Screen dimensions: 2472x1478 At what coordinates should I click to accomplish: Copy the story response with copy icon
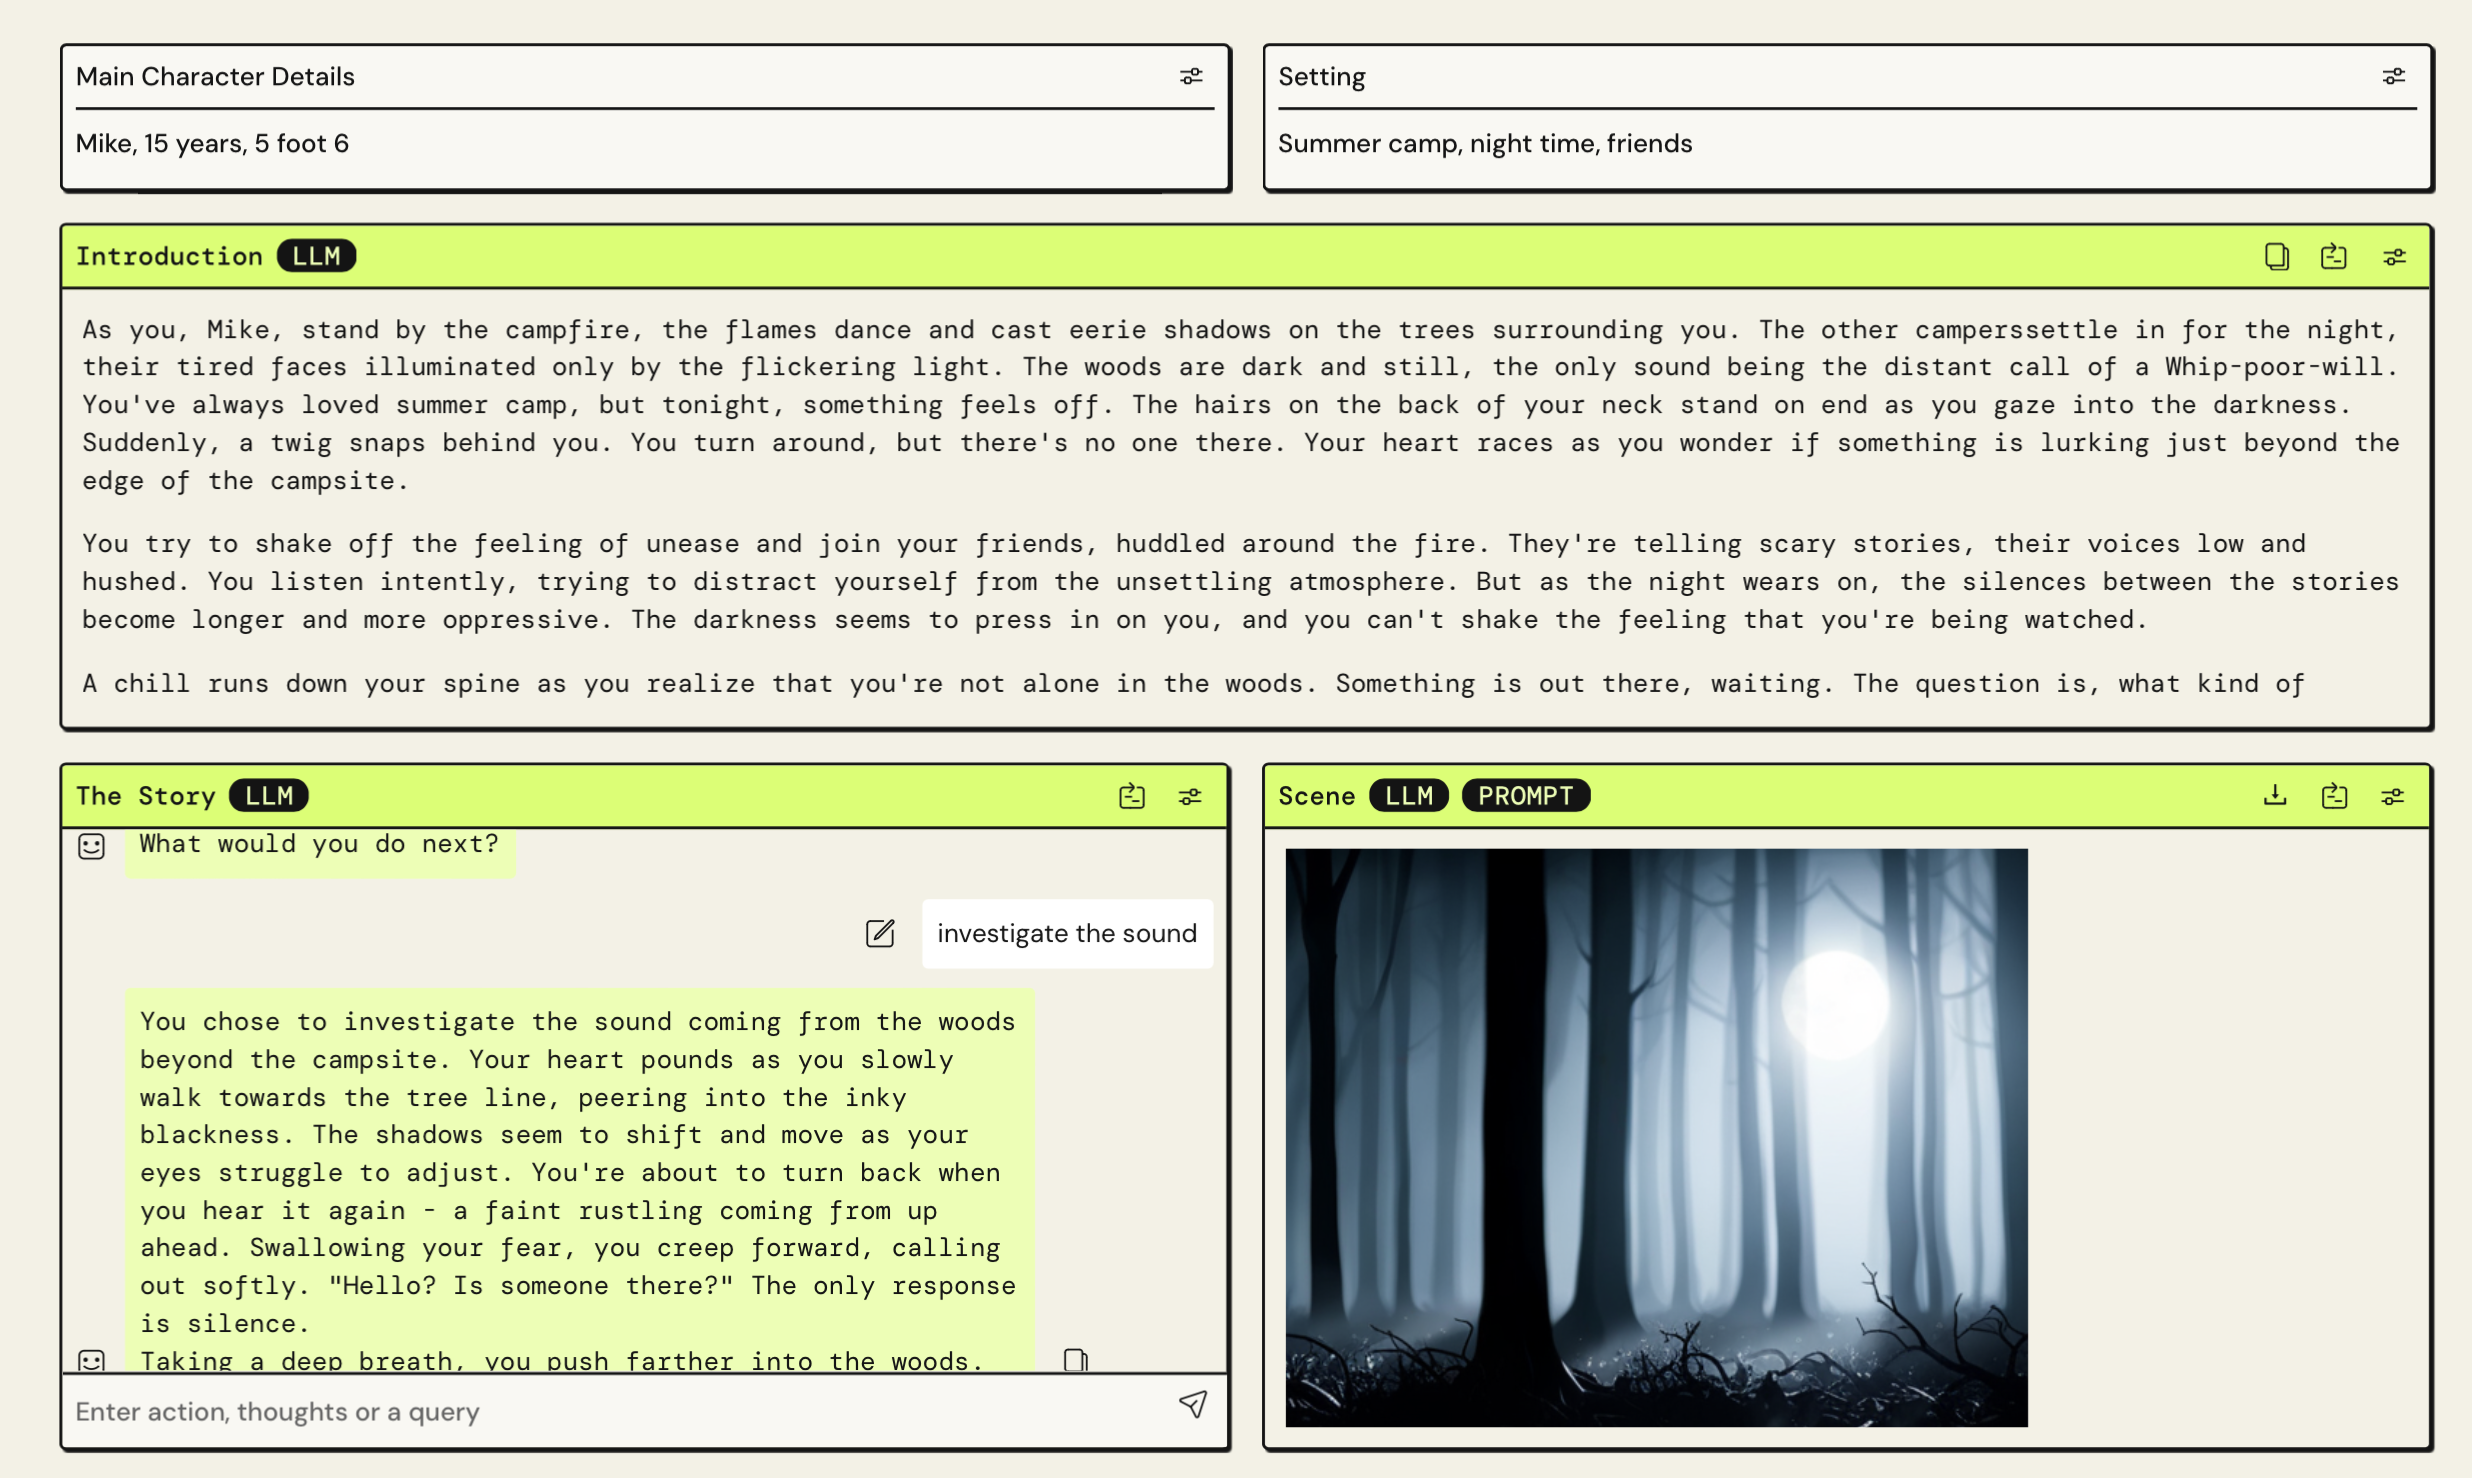click(1075, 1360)
